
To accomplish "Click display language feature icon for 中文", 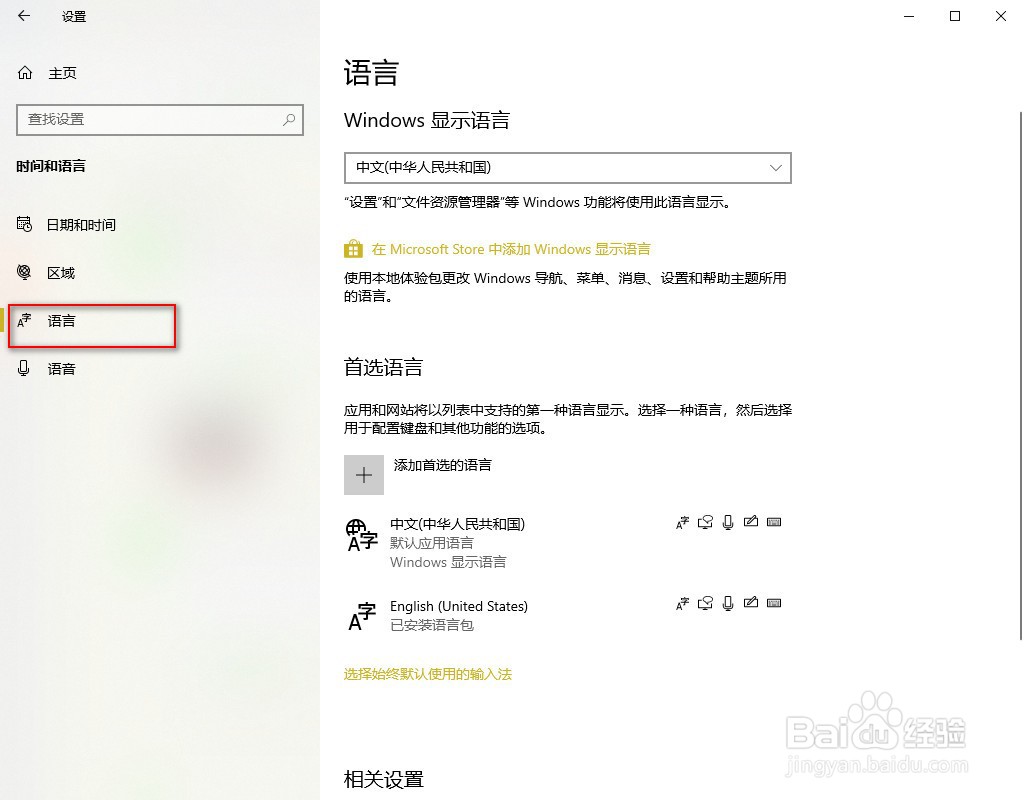I will (682, 522).
